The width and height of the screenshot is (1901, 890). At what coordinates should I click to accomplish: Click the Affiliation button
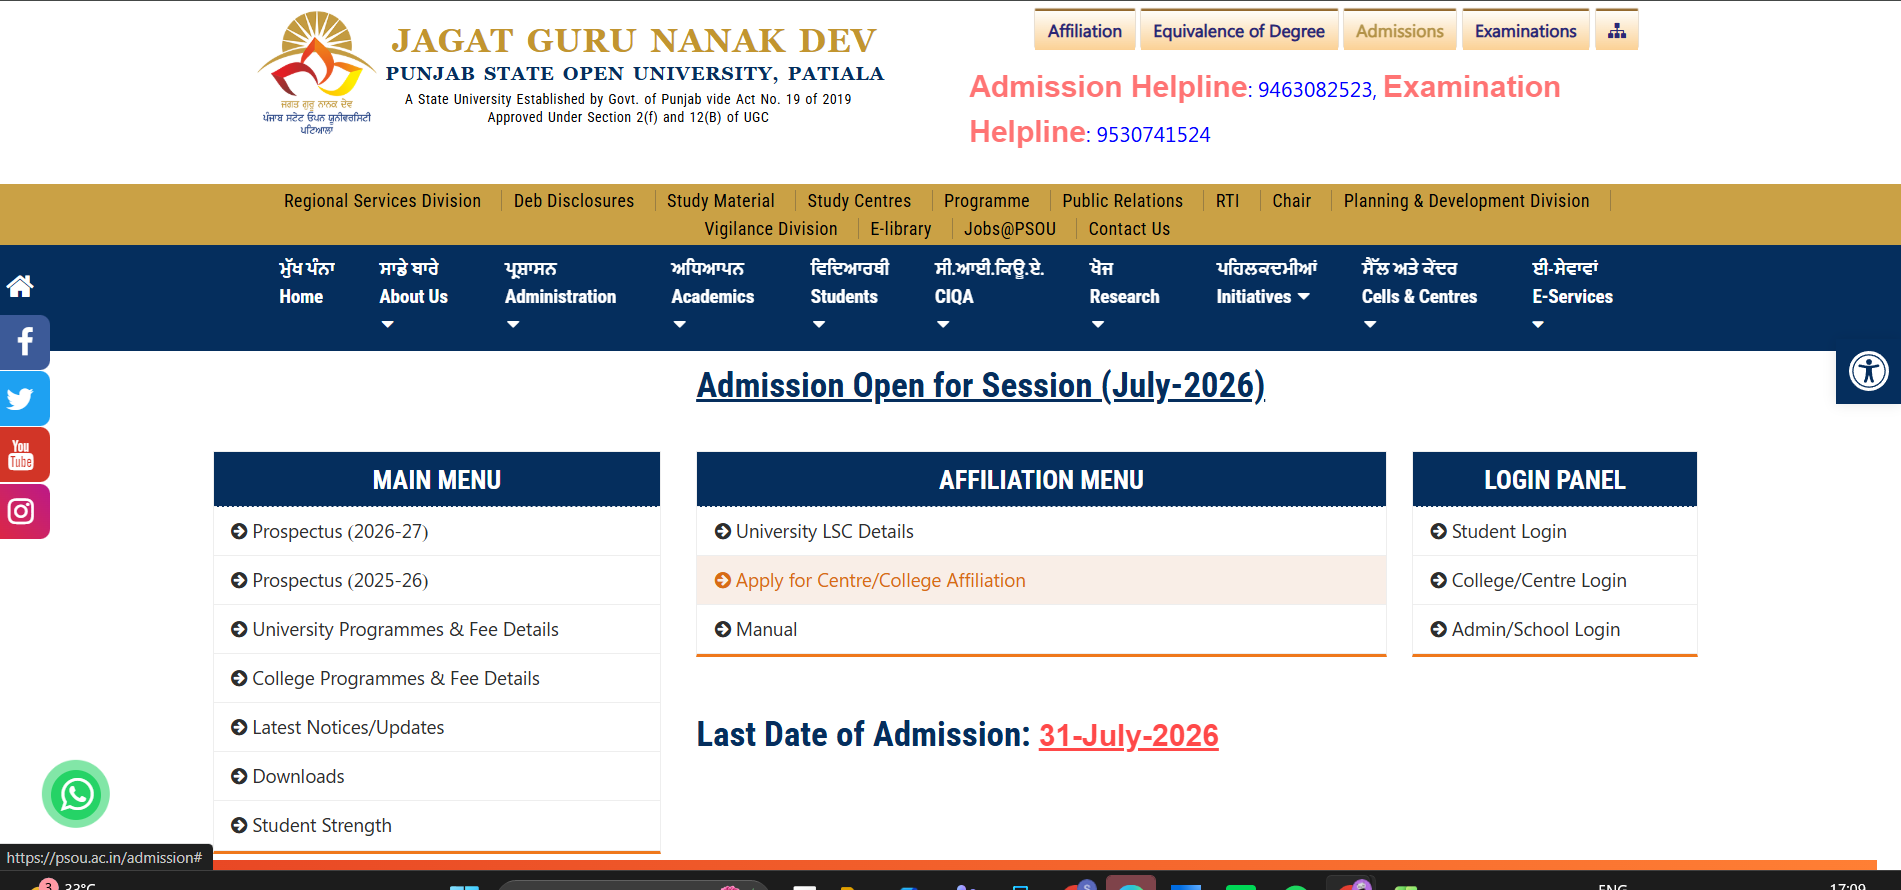tap(1084, 31)
